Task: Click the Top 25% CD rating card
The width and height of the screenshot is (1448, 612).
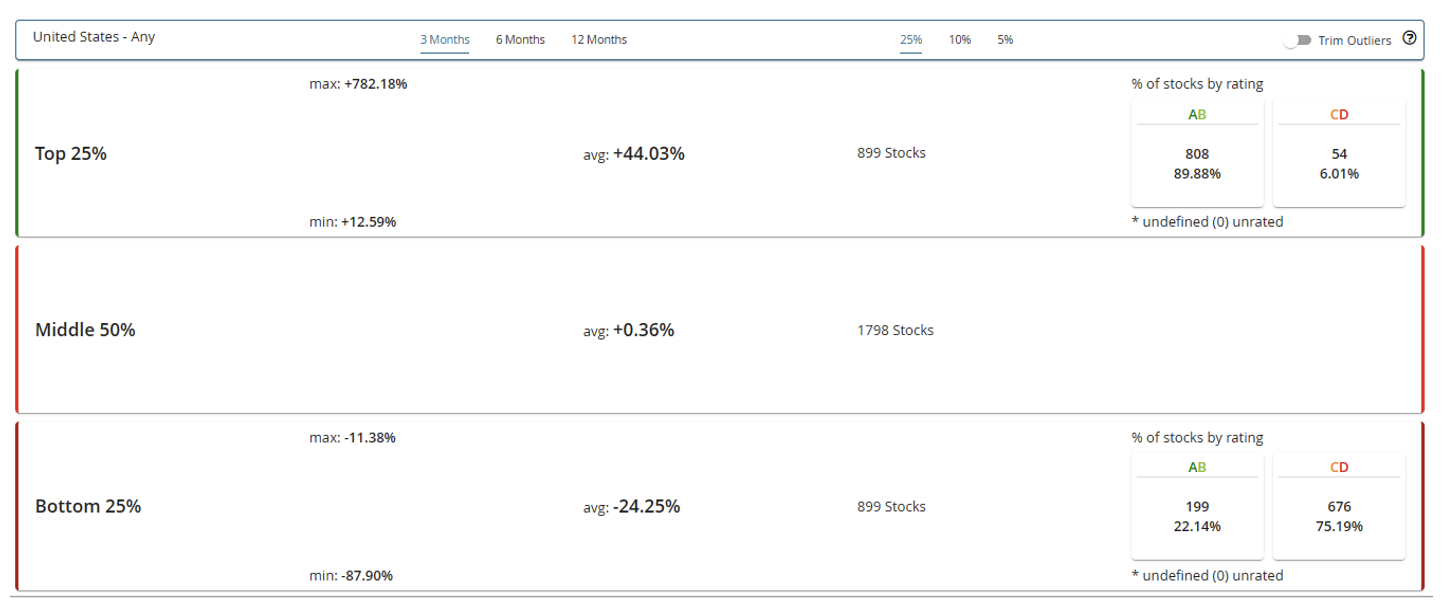Action: point(1339,153)
